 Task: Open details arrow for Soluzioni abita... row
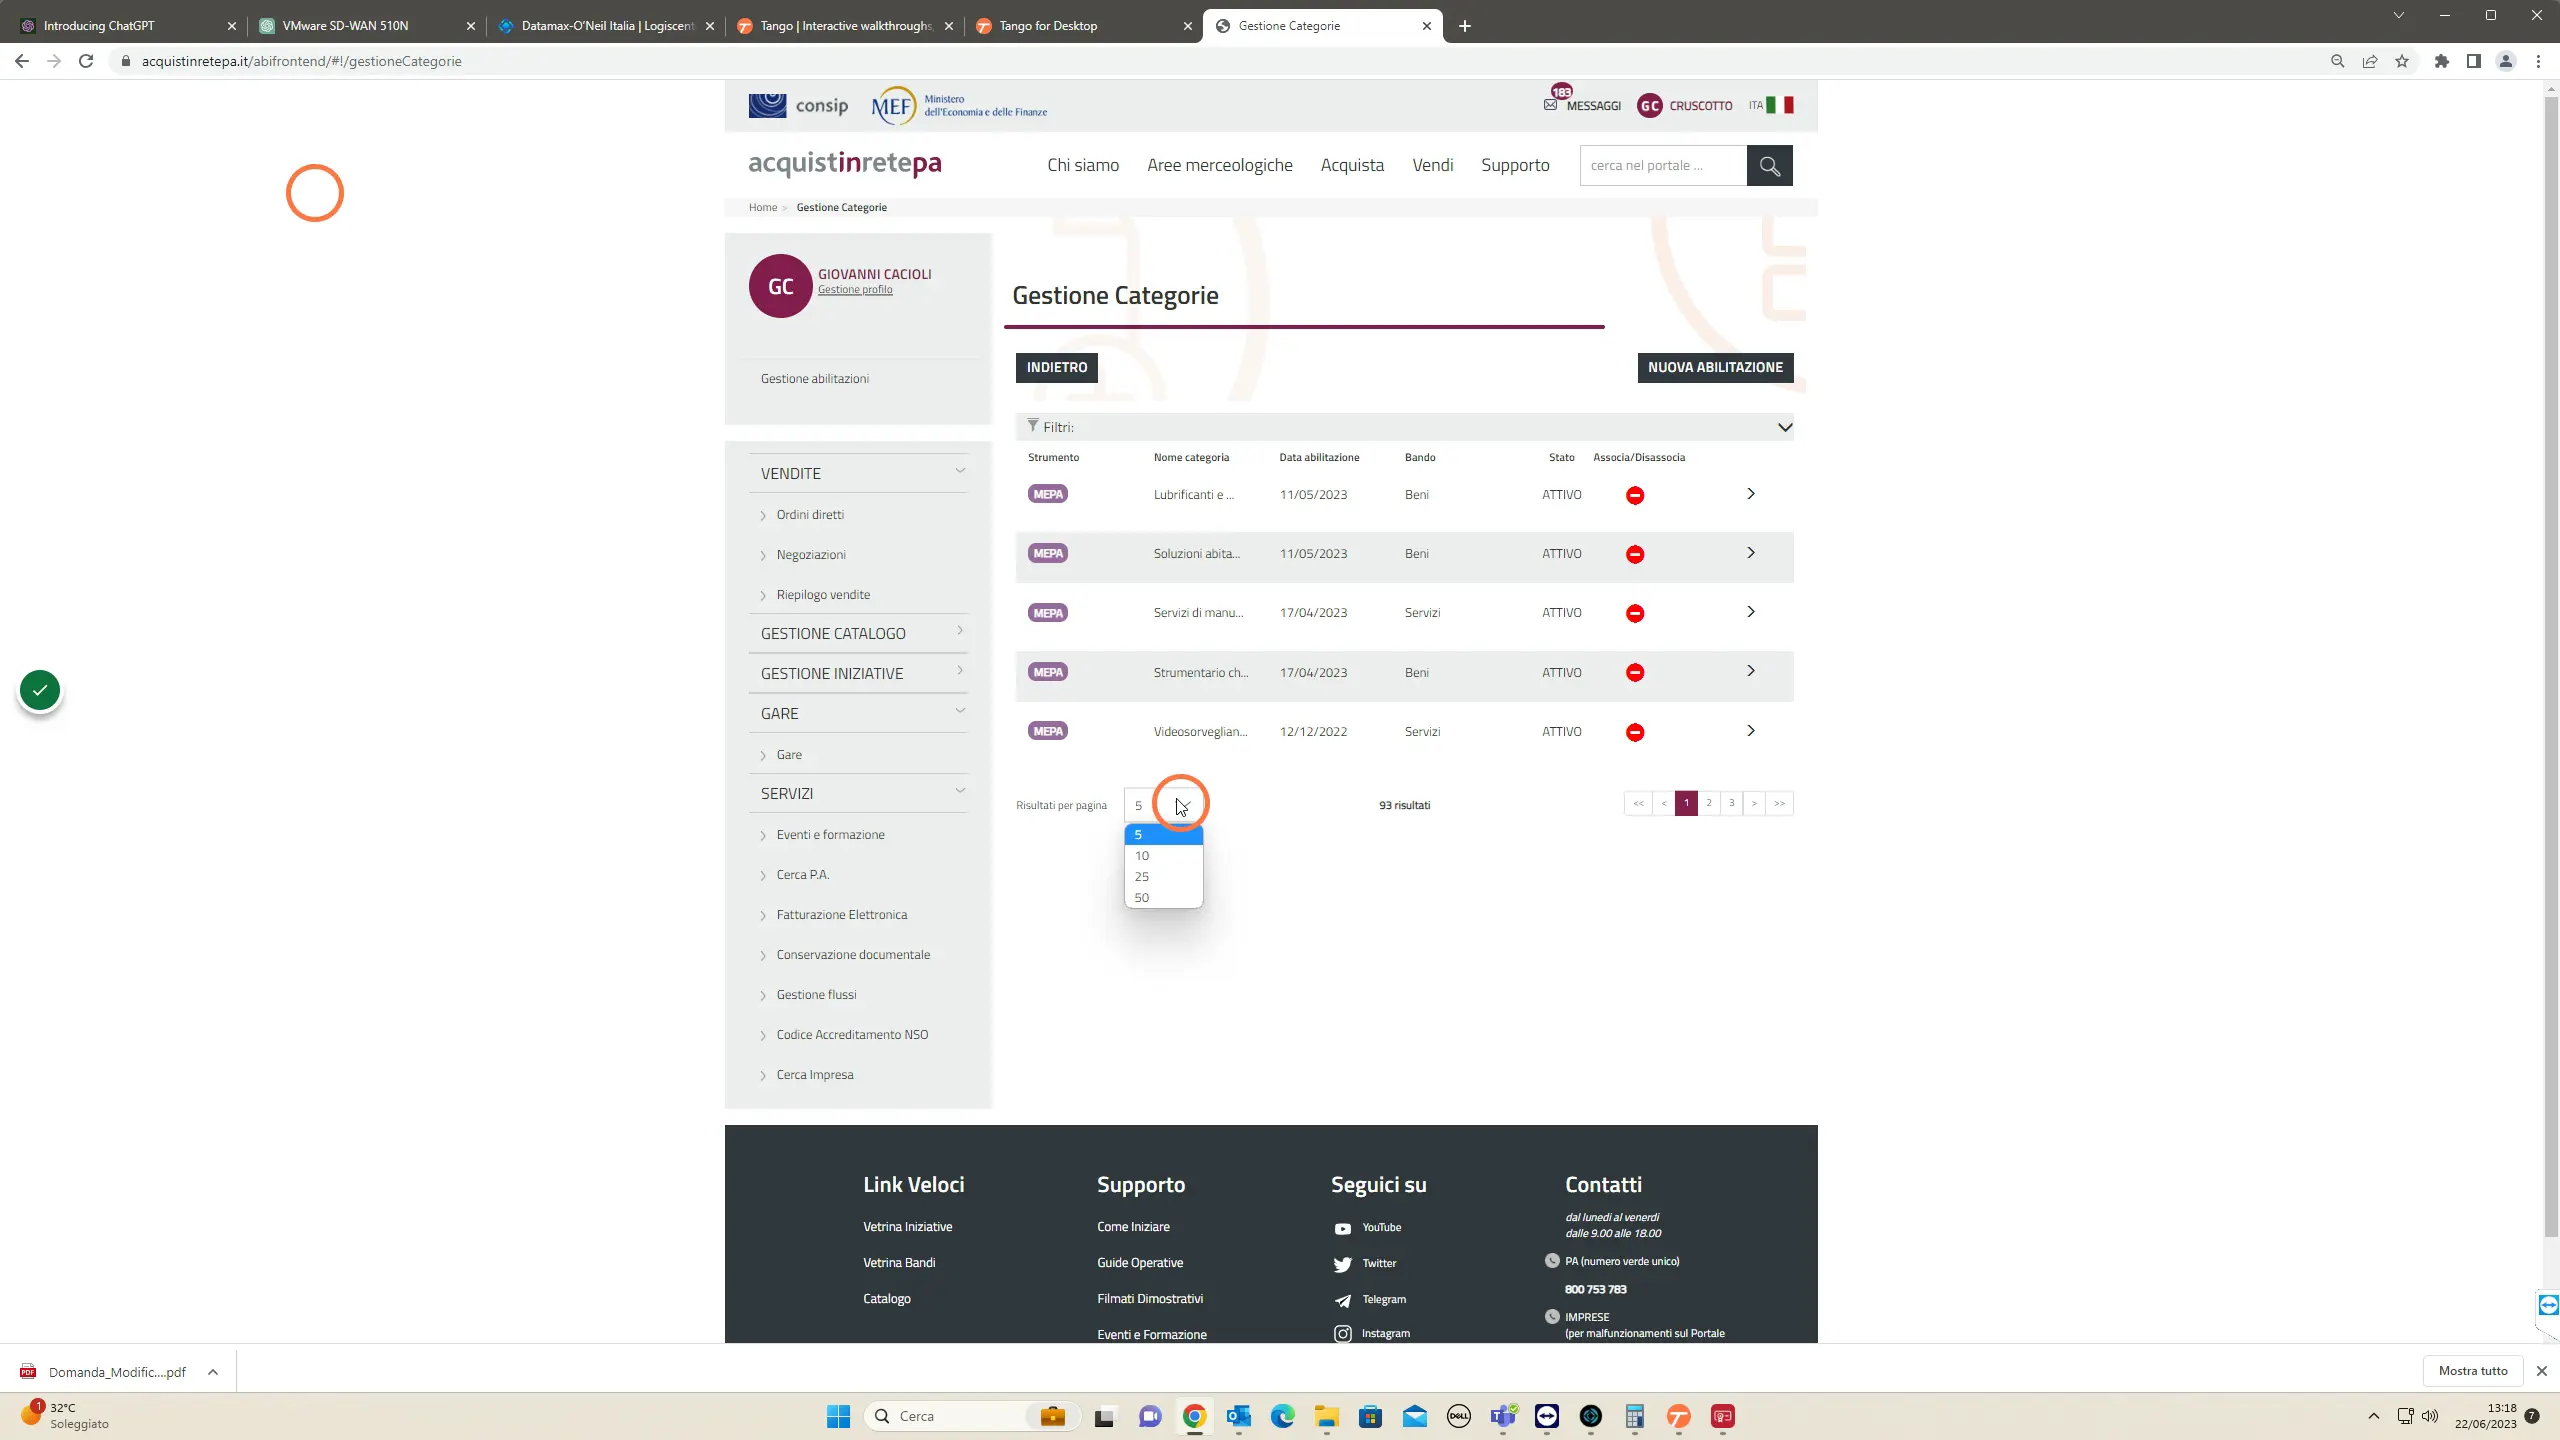tap(1751, 553)
